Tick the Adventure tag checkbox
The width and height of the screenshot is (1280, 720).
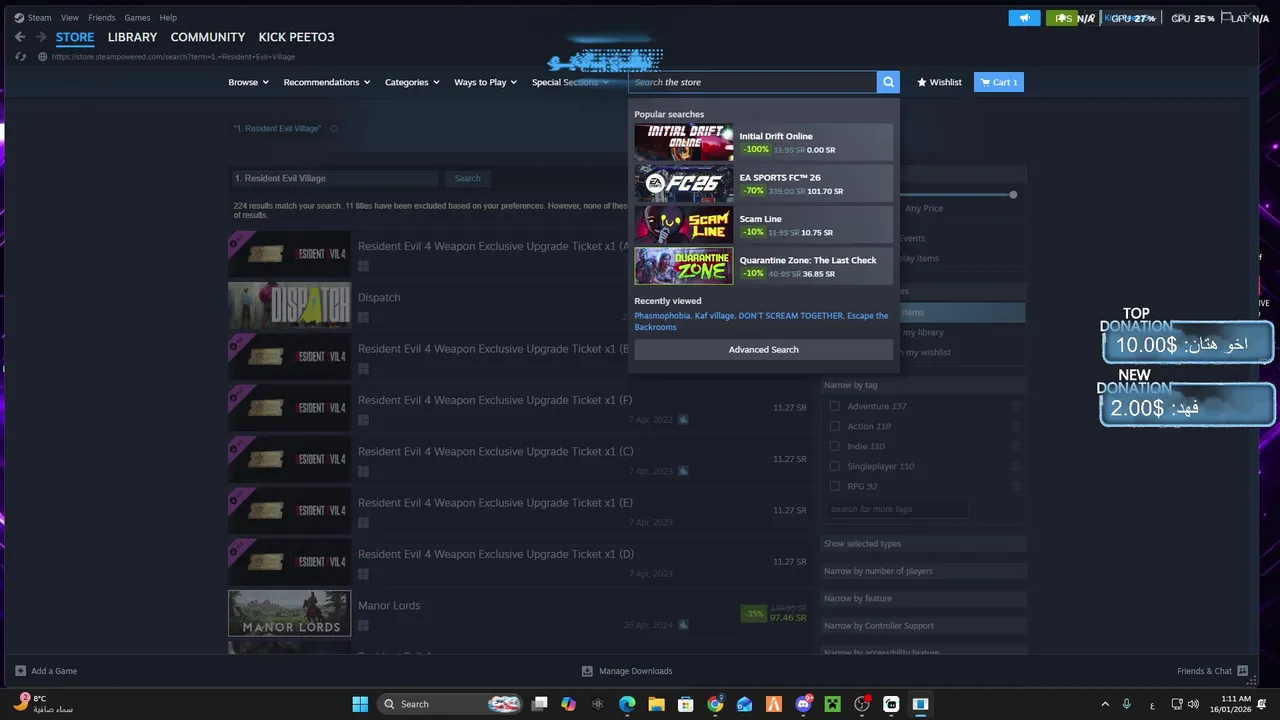tap(835, 406)
